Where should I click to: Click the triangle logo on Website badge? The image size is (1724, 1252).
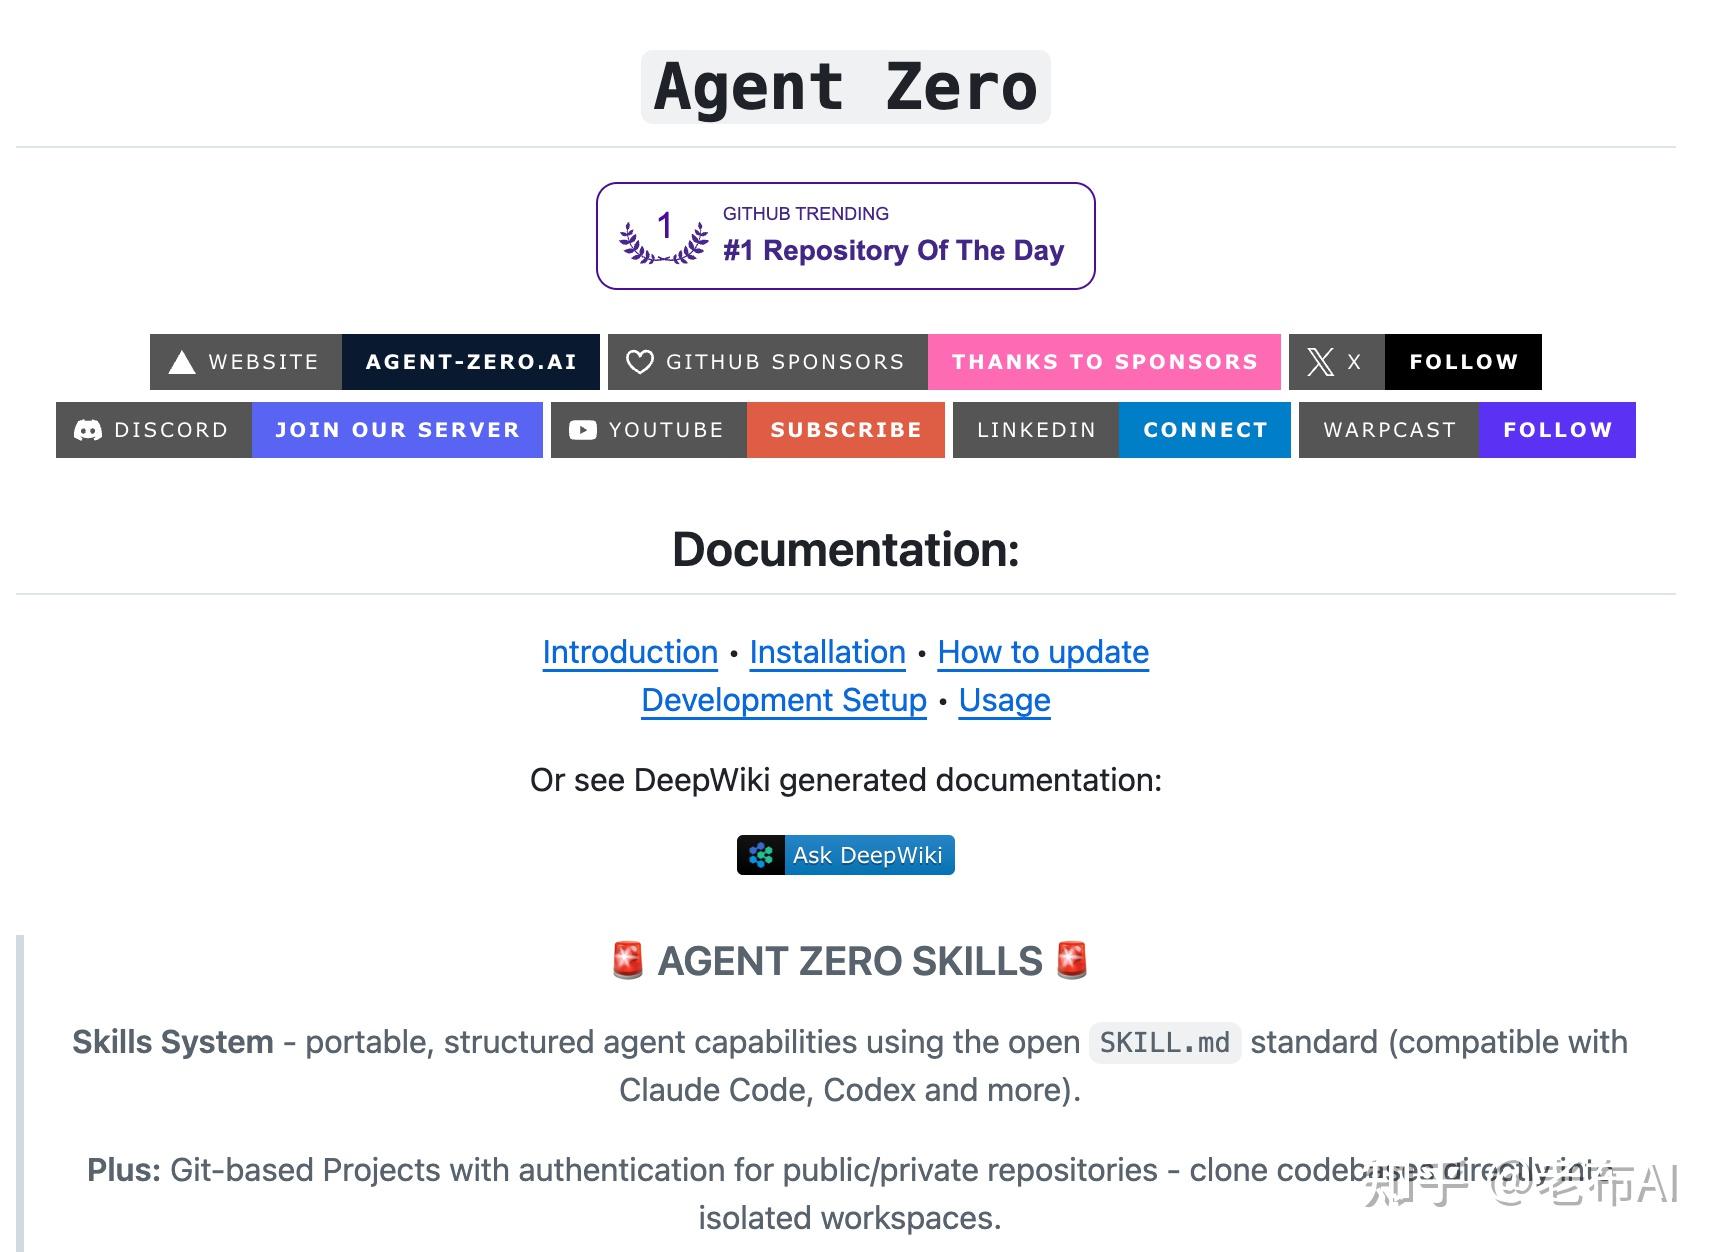[x=182, y=362]
